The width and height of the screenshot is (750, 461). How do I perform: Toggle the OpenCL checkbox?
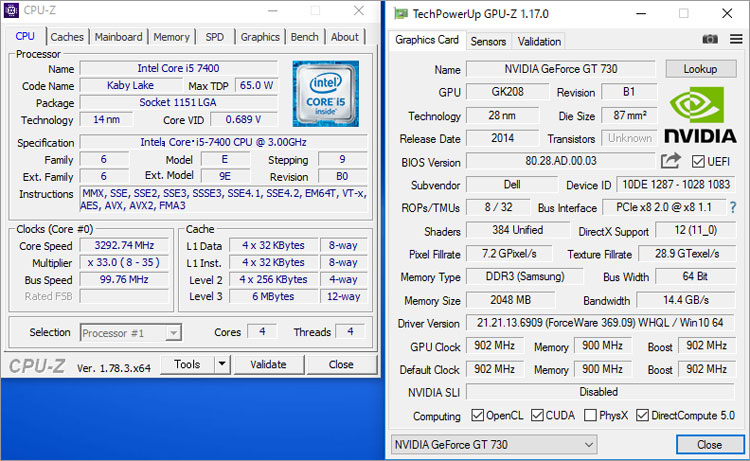[x=477, y=415]
